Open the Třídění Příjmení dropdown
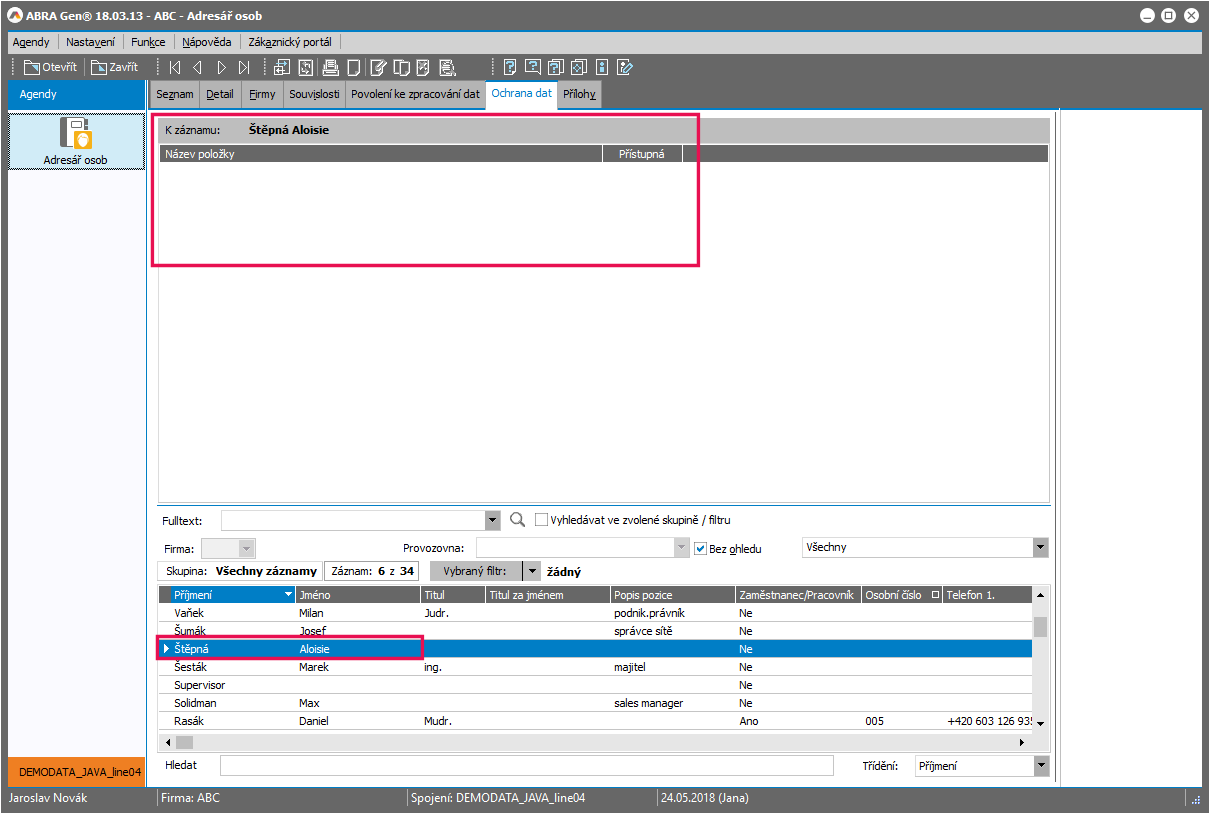 (1040, 766)
